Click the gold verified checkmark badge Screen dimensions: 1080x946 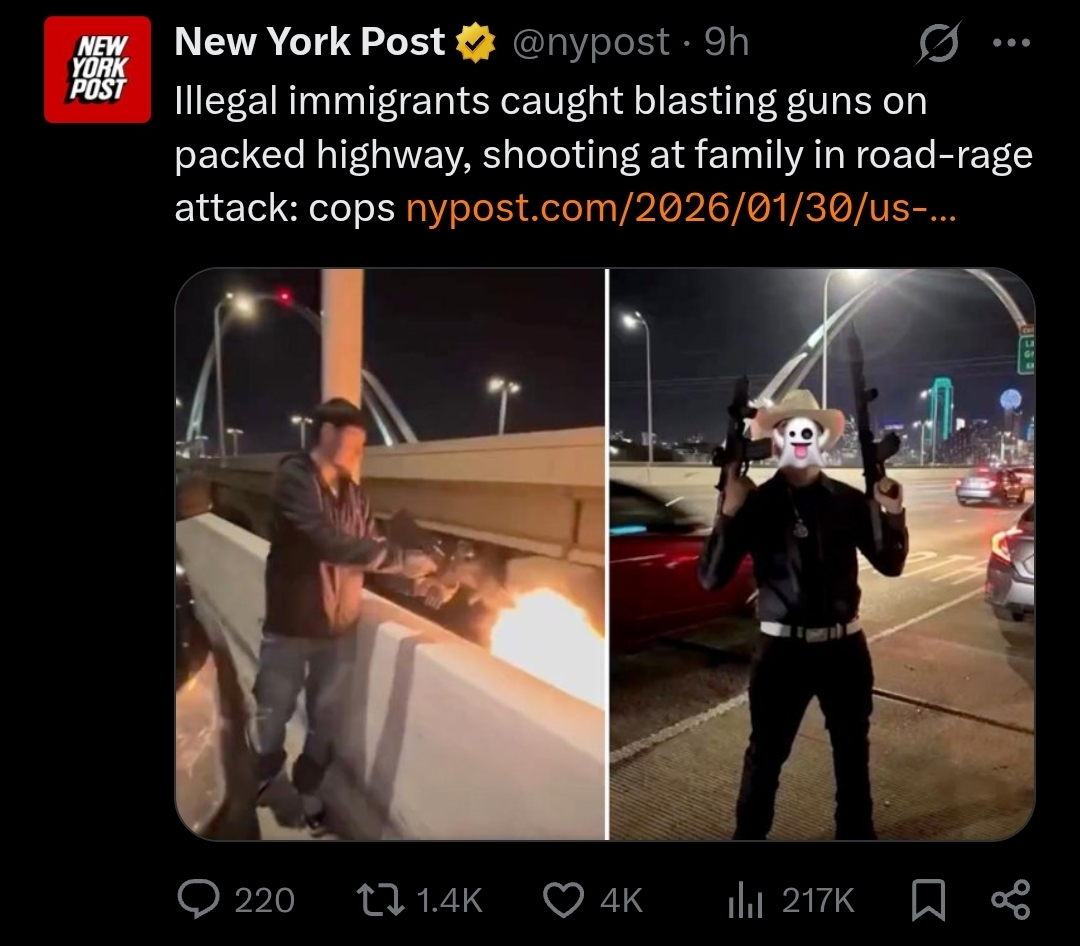[x=476, y=43]
